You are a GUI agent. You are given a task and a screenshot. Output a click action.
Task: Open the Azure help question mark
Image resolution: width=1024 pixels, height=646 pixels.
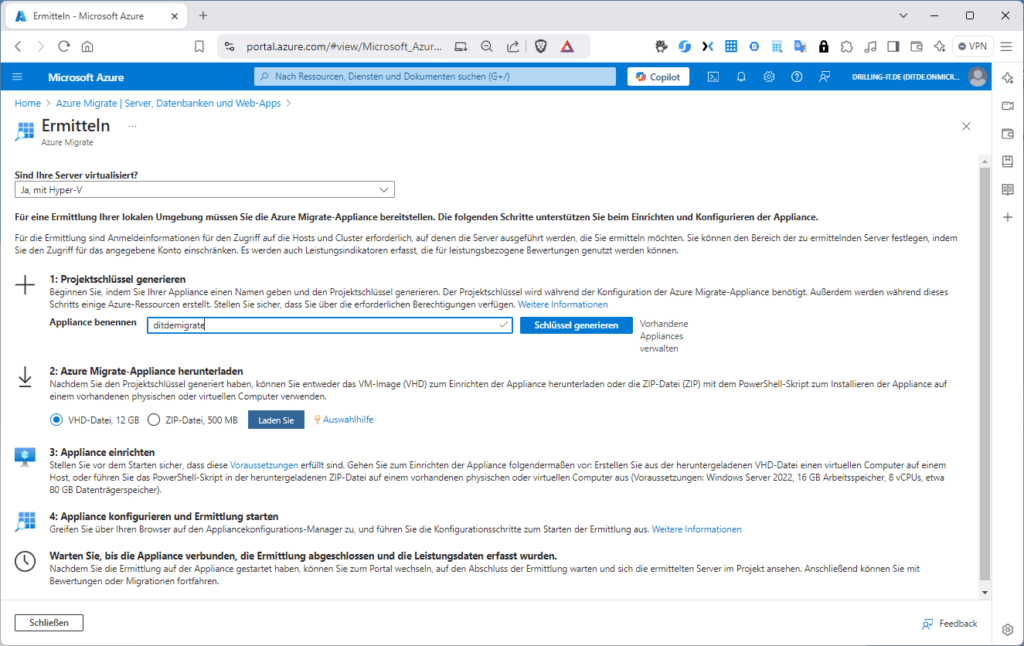(x=797, y=77)
